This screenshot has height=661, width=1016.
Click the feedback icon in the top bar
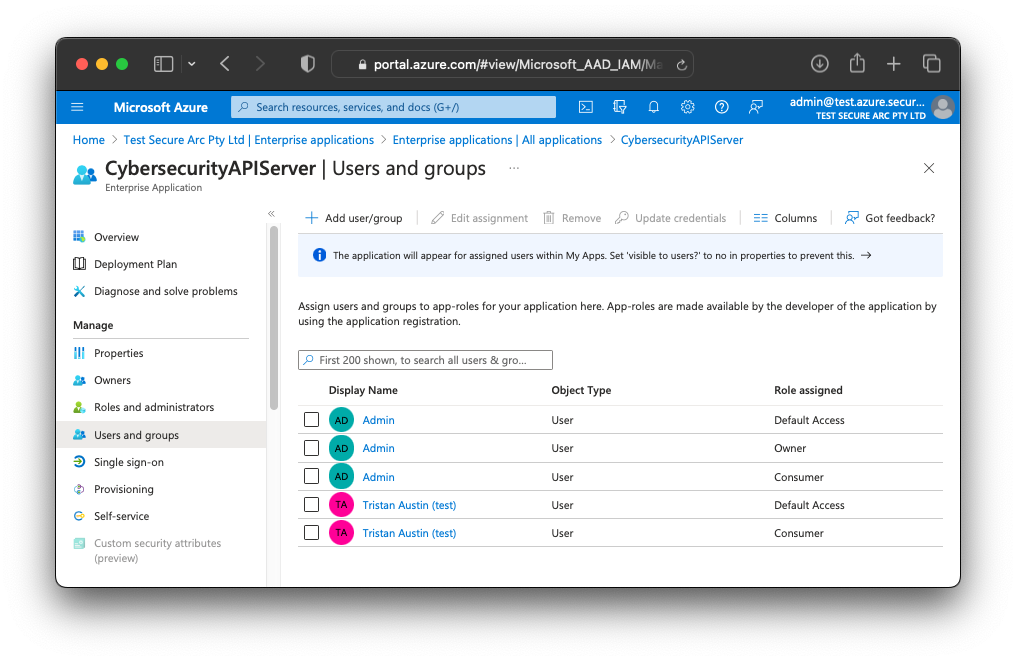(x=756, y=107)
